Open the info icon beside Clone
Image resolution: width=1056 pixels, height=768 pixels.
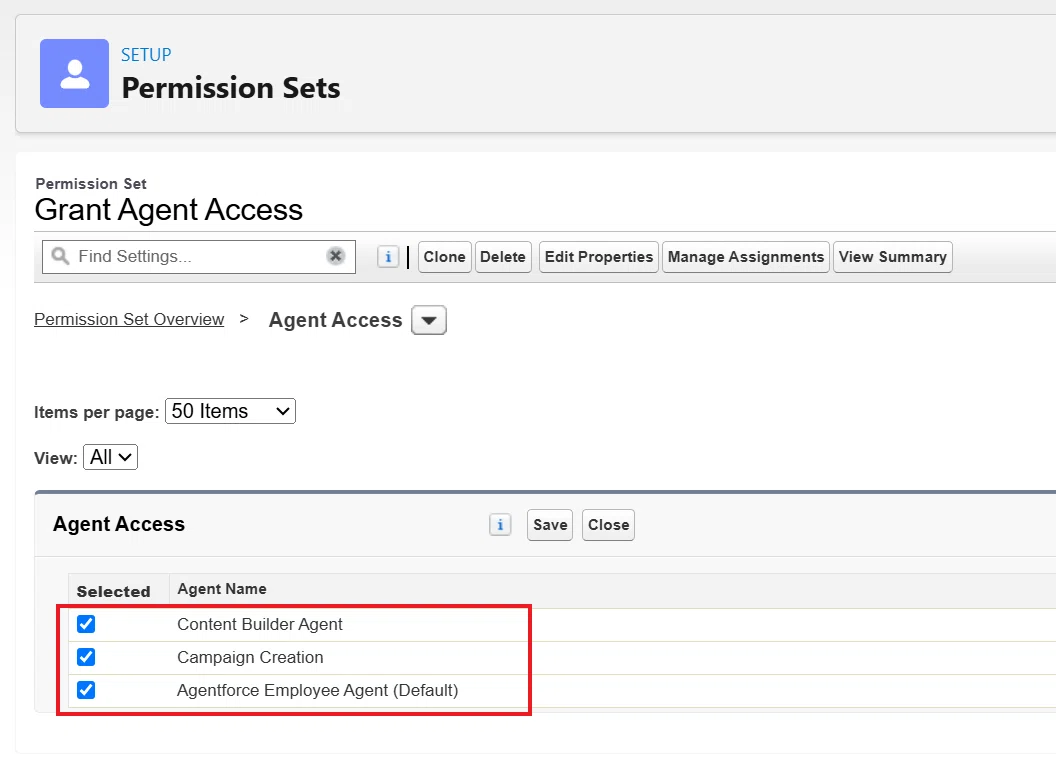388,257
